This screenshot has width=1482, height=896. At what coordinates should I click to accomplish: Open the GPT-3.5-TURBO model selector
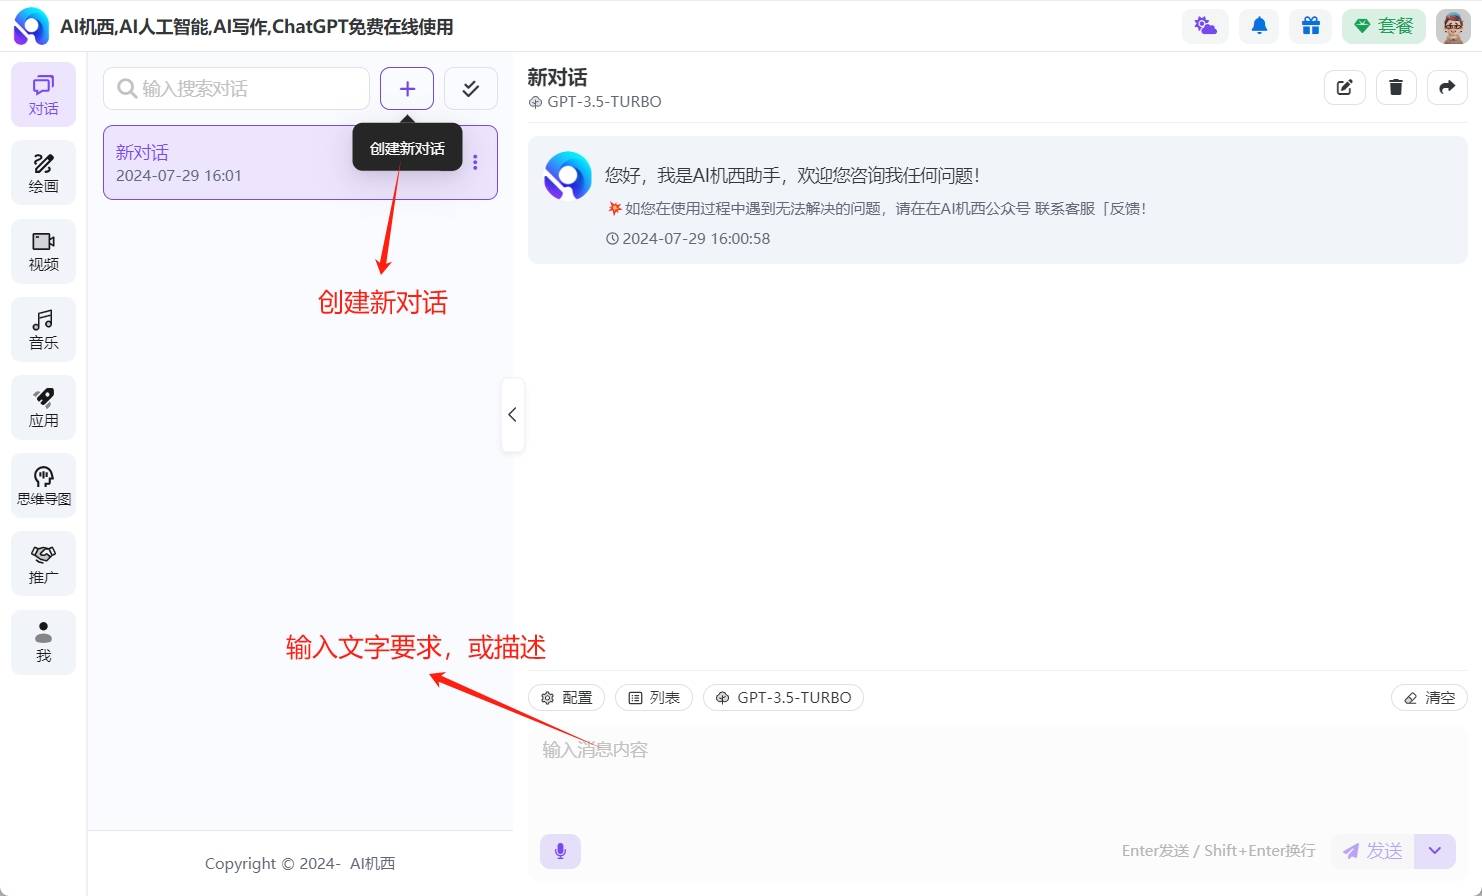point(783,698)
